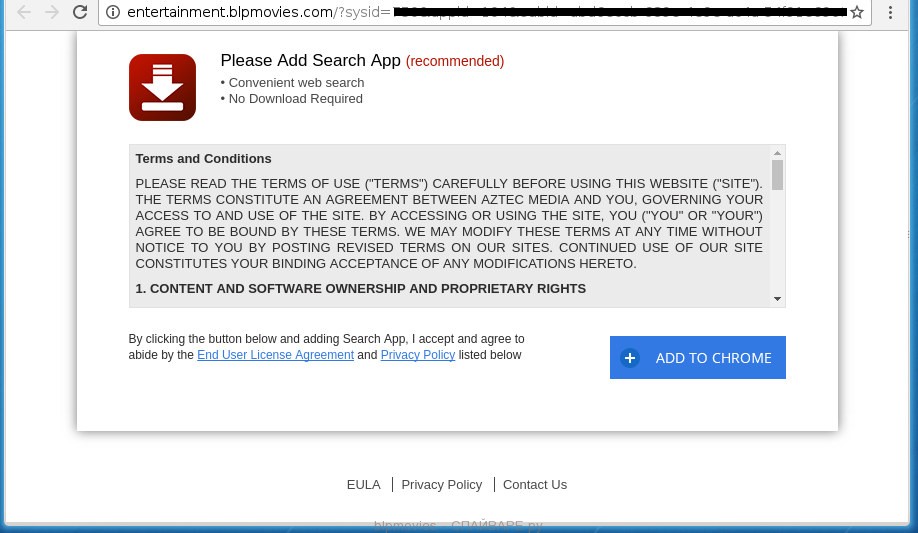Open the EULA footer link
This screenshot has height=533, width=918.
click(364, 485)
